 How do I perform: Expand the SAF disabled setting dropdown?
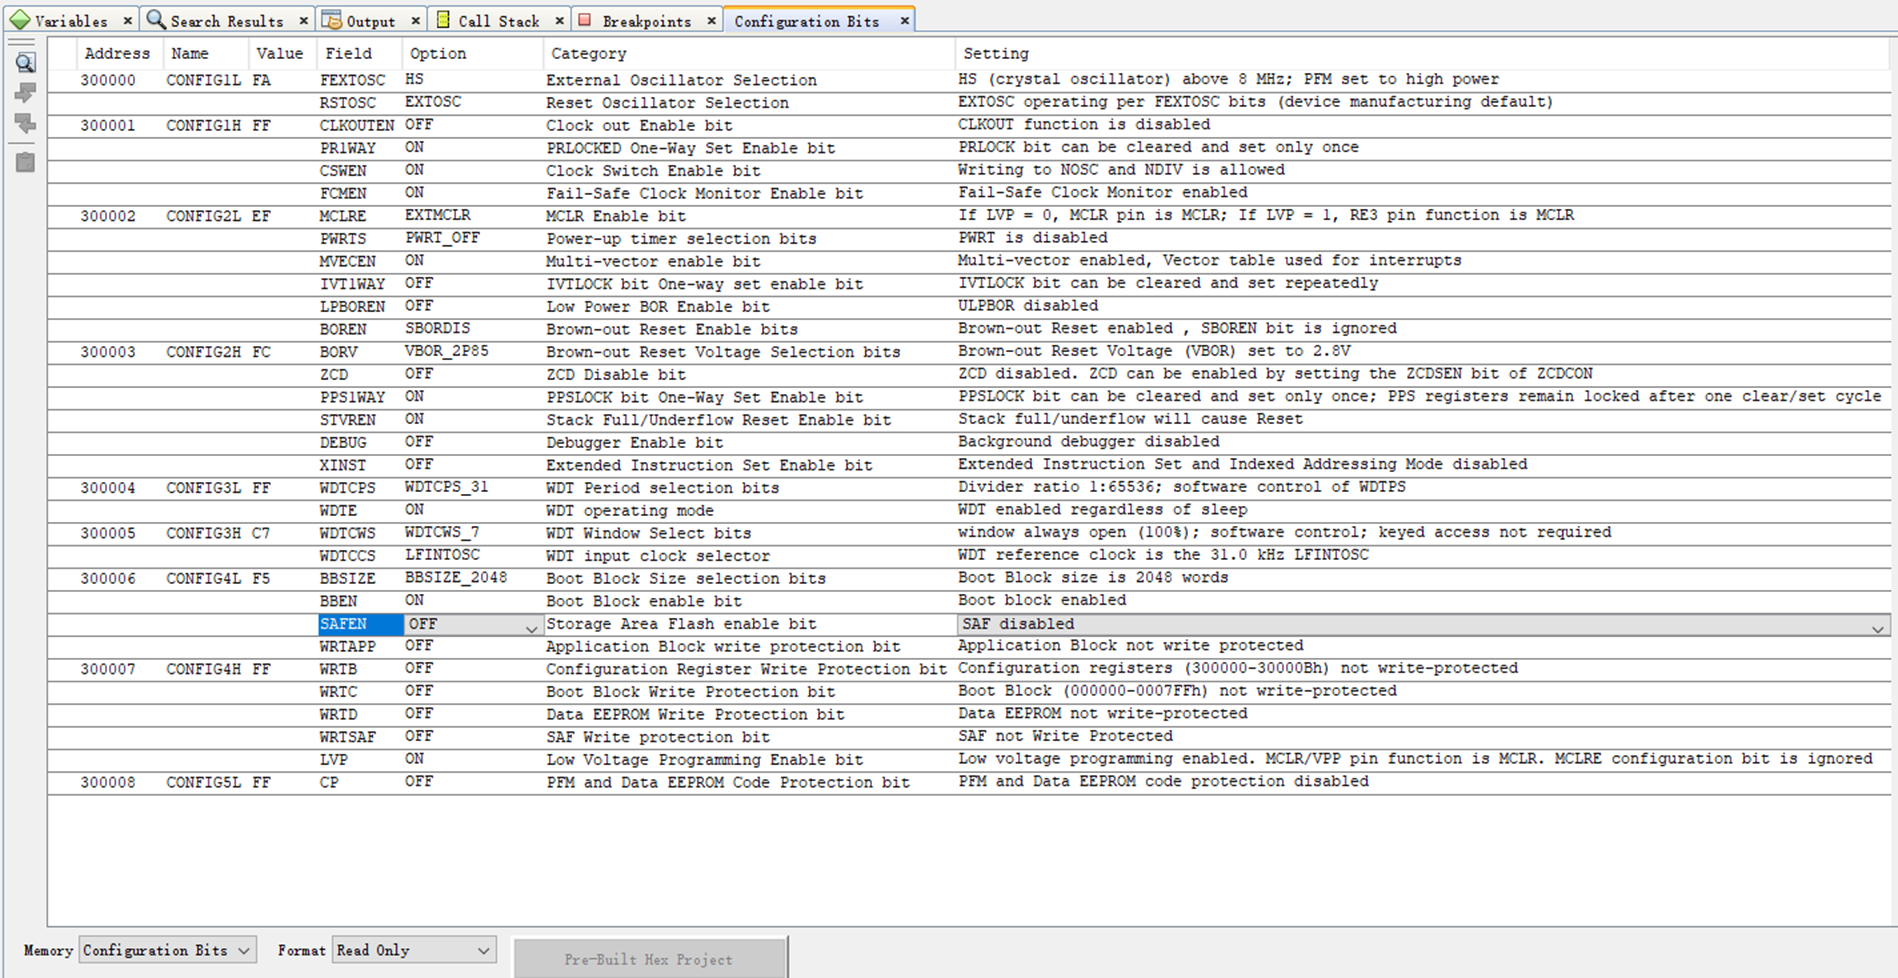tap(1878, 624)
